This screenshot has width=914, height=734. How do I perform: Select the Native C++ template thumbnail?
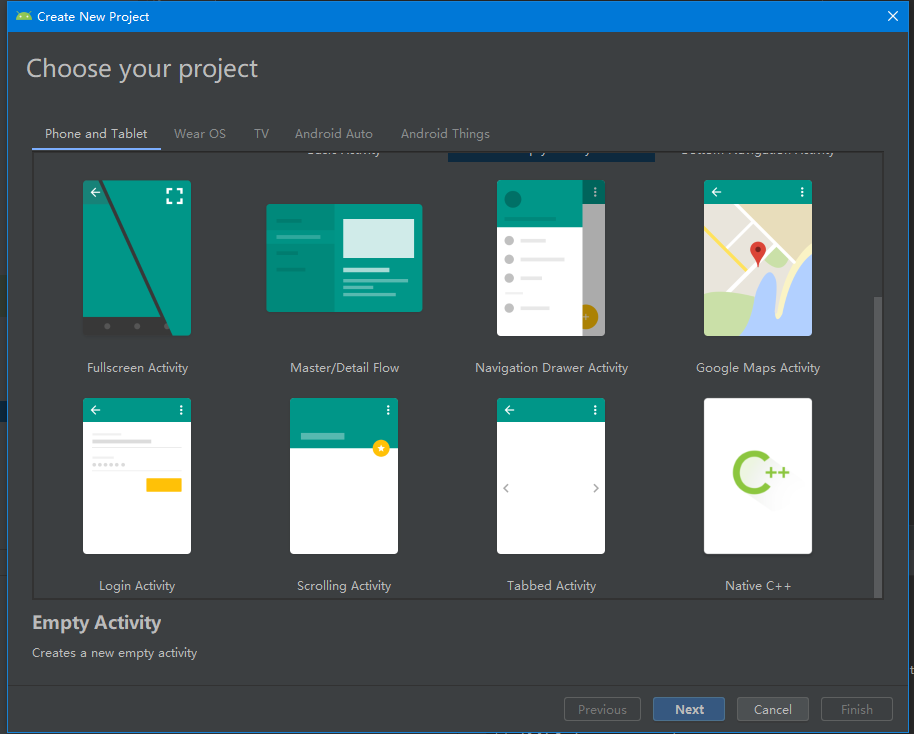(758, 476)
